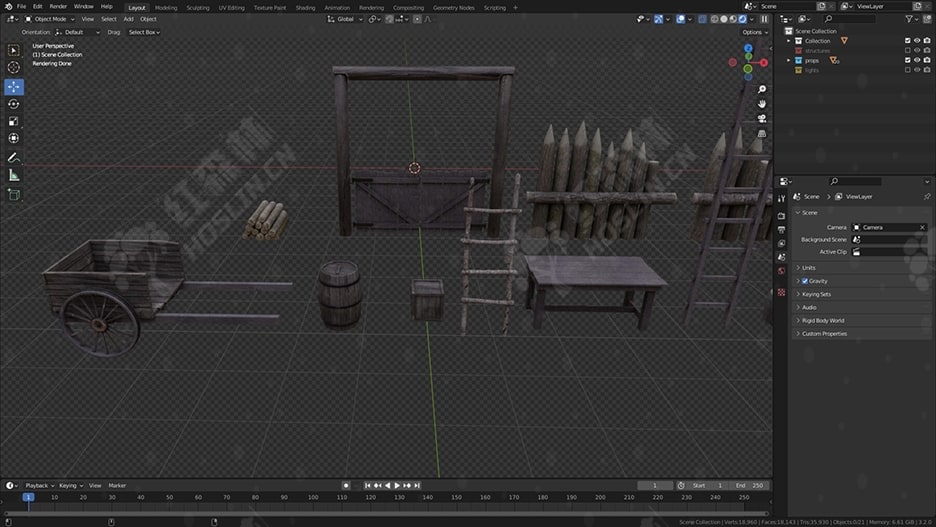Open the File menu
The image size is (936, 527).
pyautogui.click(x=21, y=6)
